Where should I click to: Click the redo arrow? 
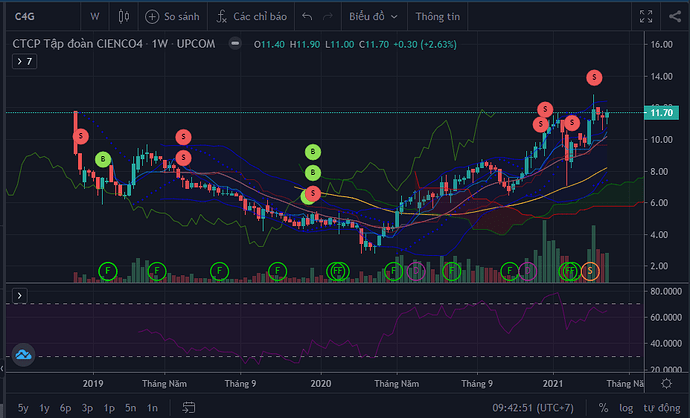329,17
